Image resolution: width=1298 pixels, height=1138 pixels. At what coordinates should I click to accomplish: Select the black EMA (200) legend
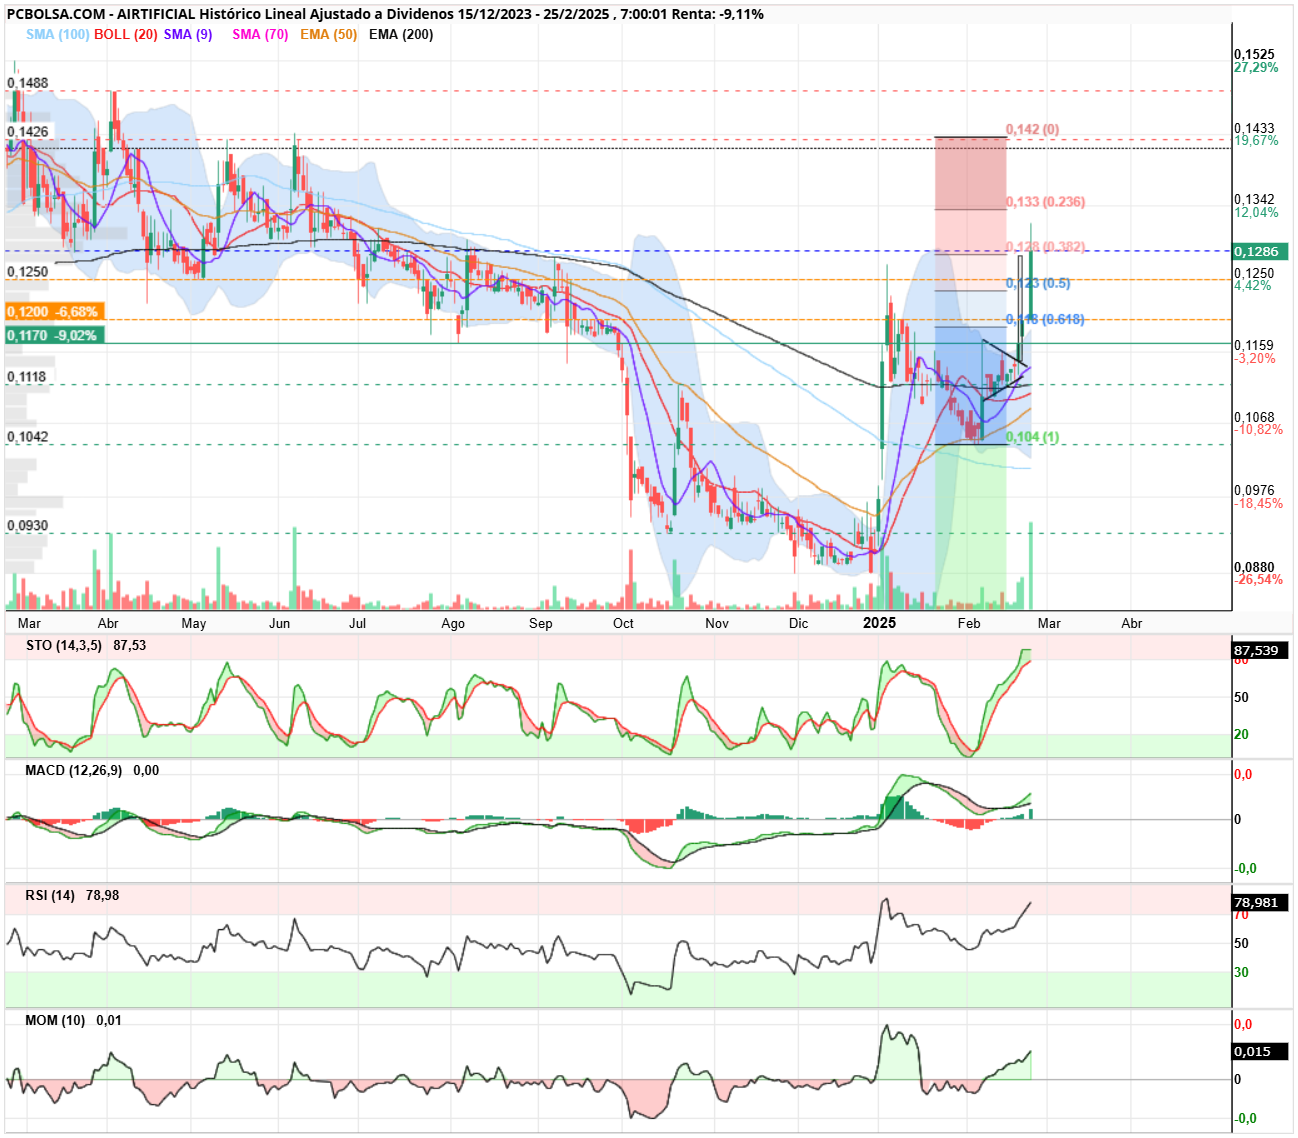coord(401,34)
